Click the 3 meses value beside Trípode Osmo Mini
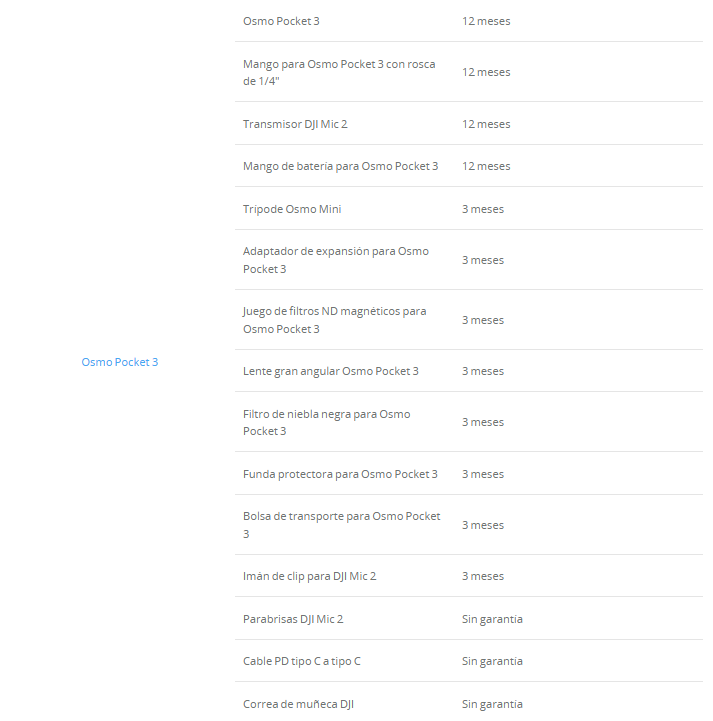 click(483, 209)
